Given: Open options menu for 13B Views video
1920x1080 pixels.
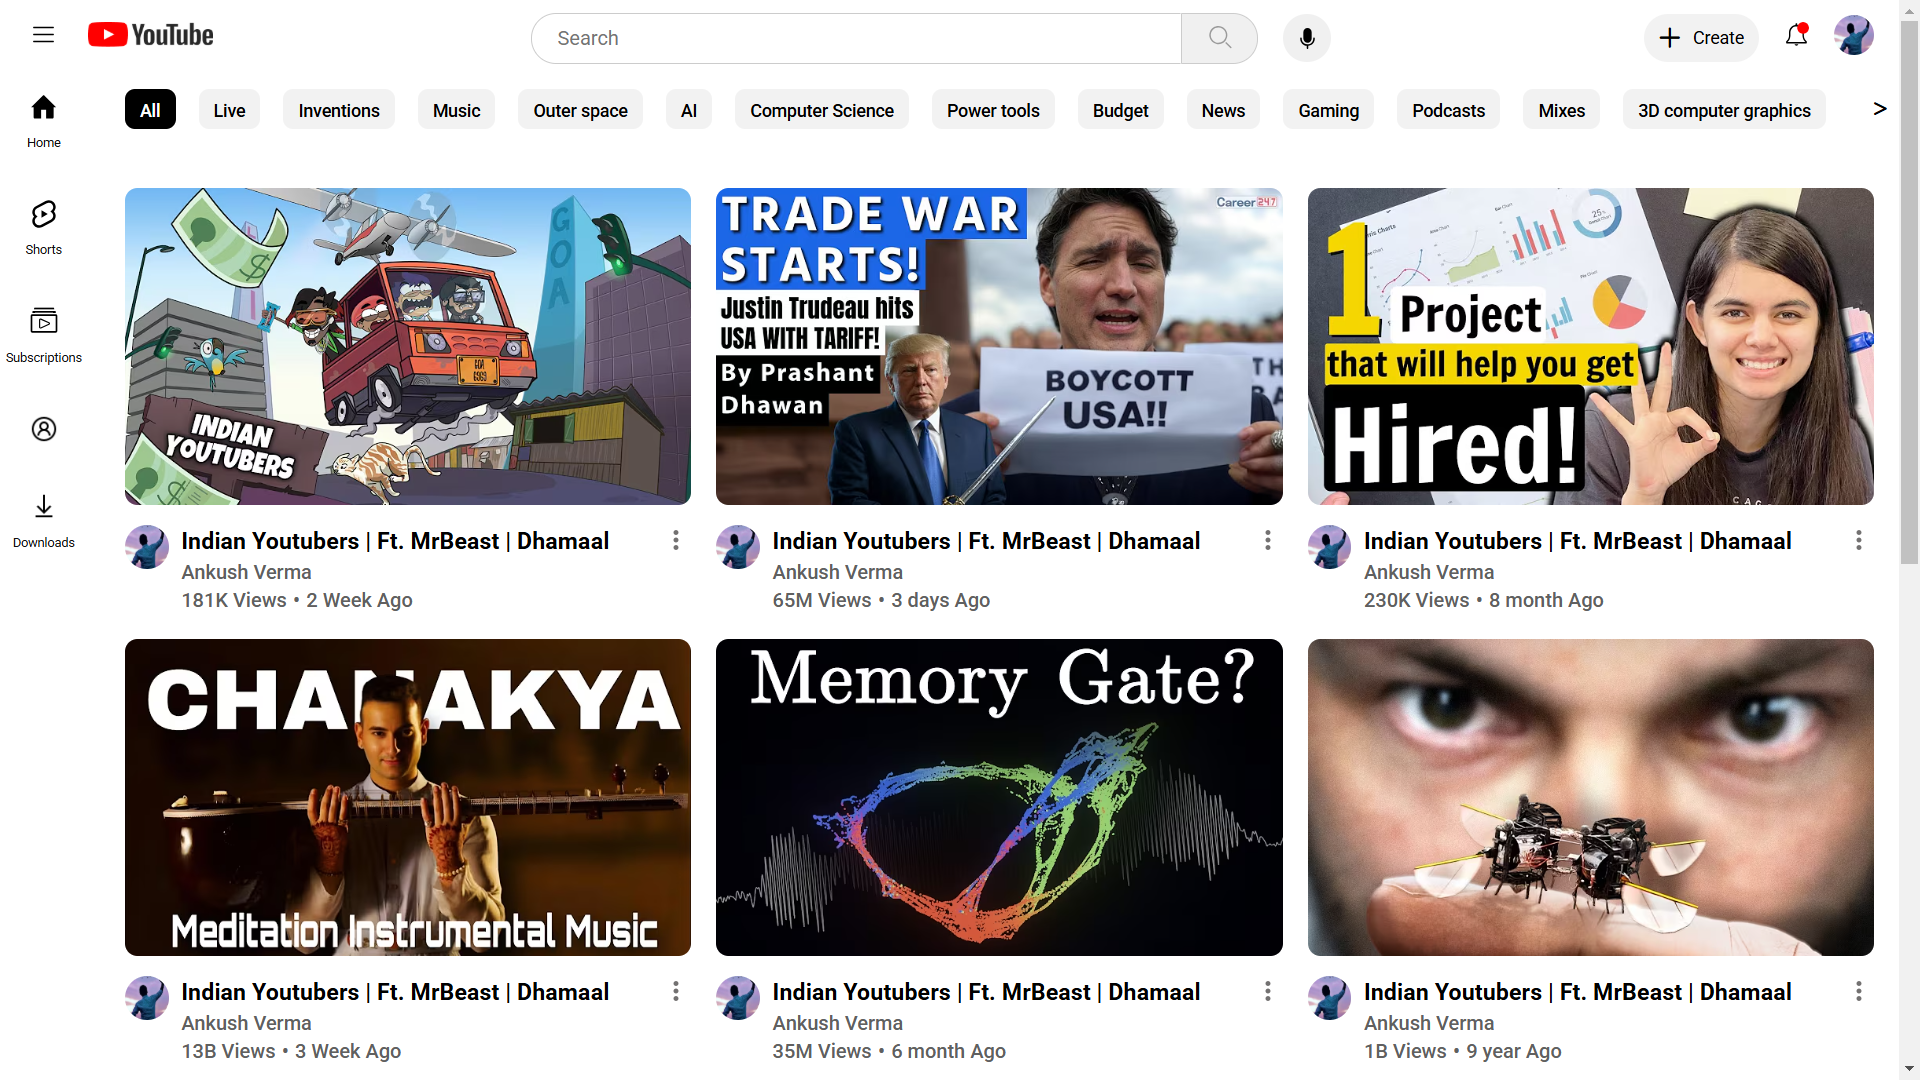Looking at the screenshot, I should click(676, 991).
